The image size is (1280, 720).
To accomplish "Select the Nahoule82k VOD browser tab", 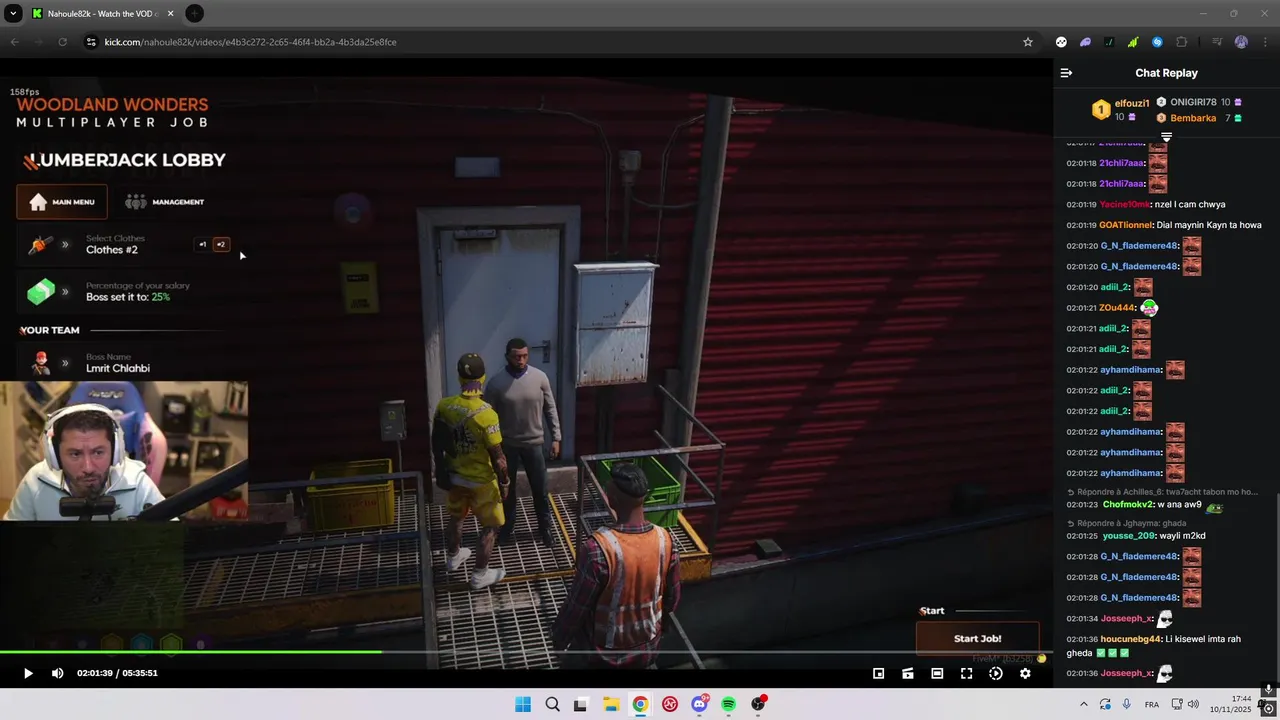I will pos(104,13).
